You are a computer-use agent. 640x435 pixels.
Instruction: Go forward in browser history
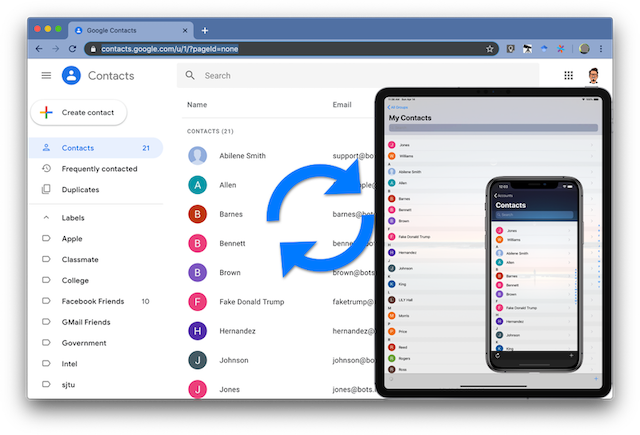[56, 49]
